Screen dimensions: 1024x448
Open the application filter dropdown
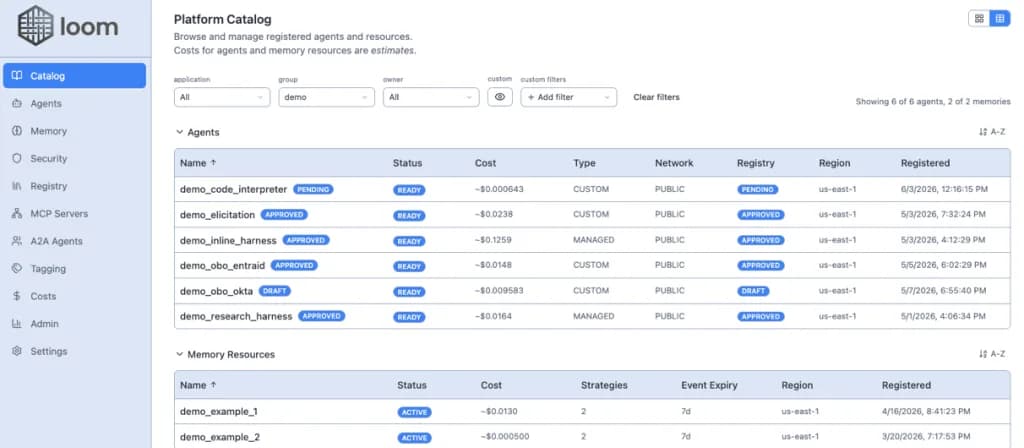click(222, 97)
